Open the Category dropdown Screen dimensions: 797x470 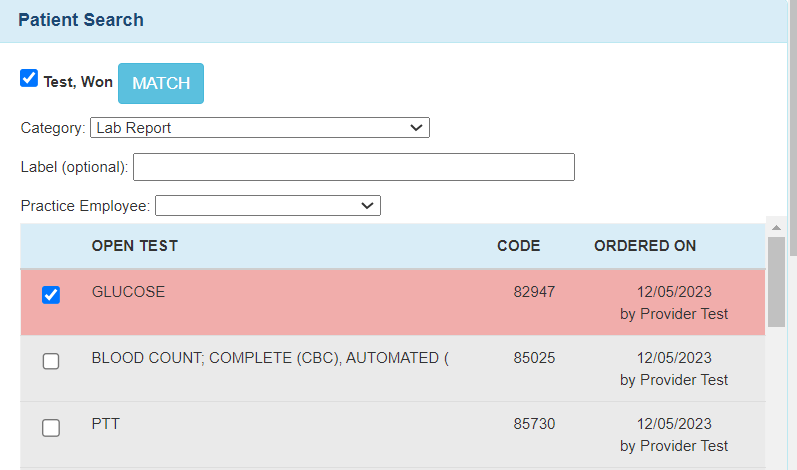[259, 127]
